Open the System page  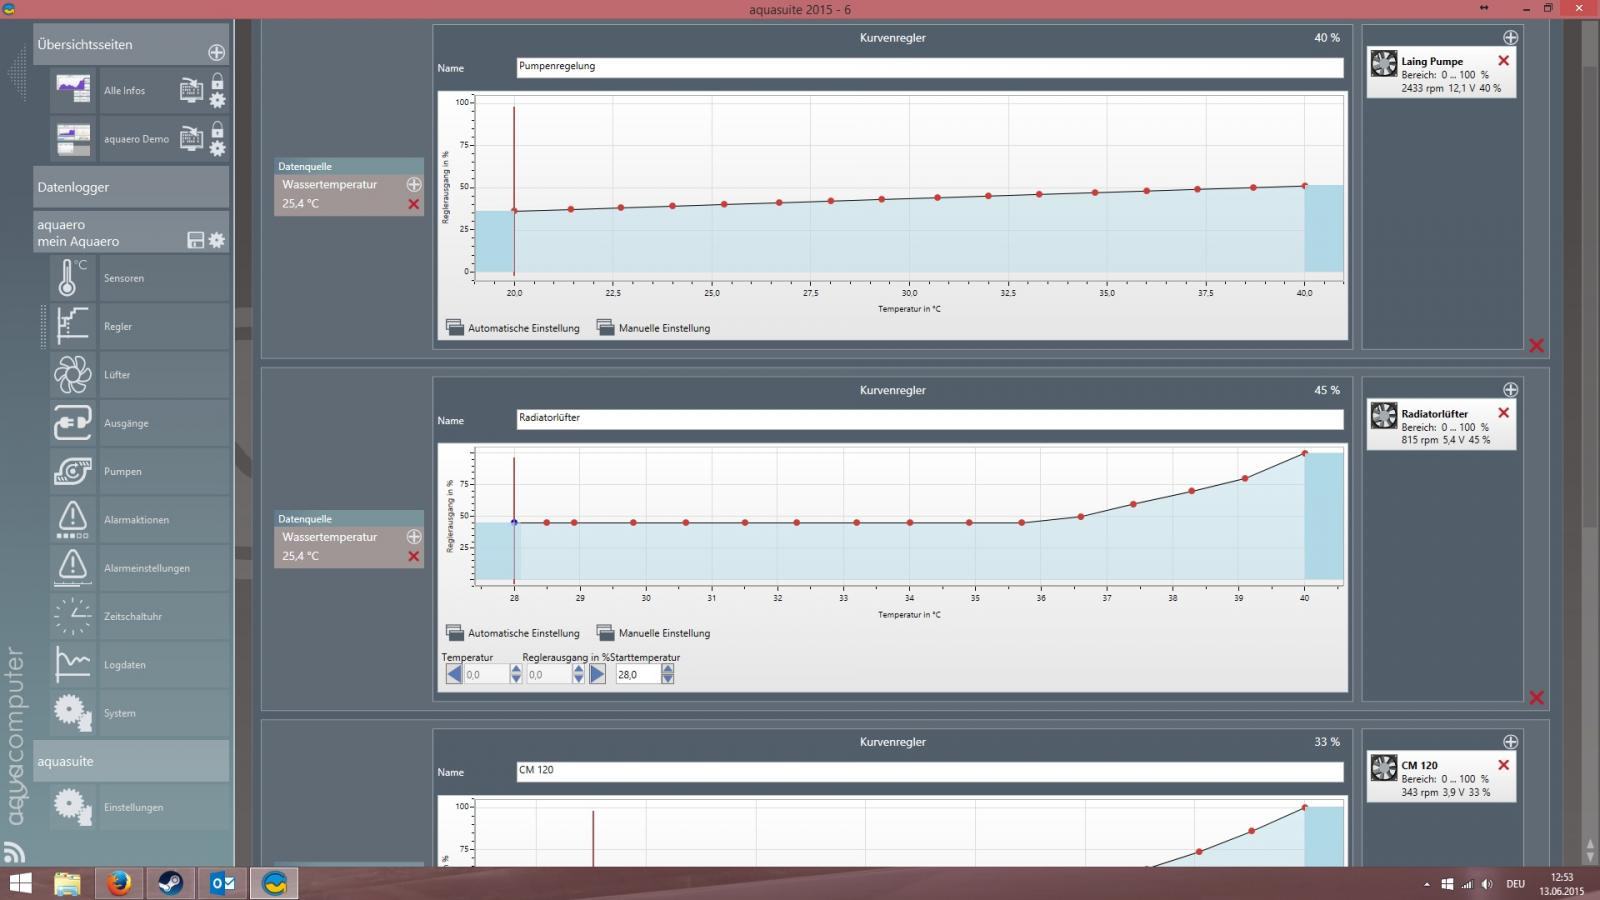(139, 713)
